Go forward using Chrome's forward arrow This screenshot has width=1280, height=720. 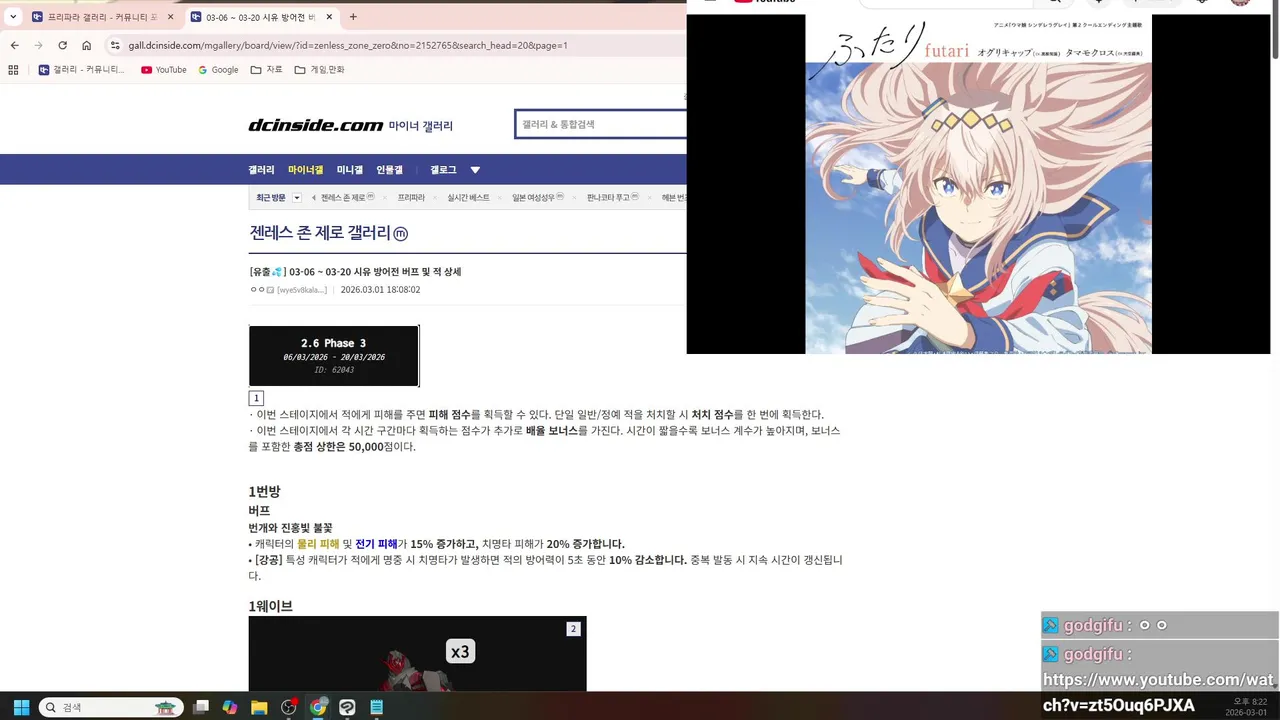coord(38,45)
